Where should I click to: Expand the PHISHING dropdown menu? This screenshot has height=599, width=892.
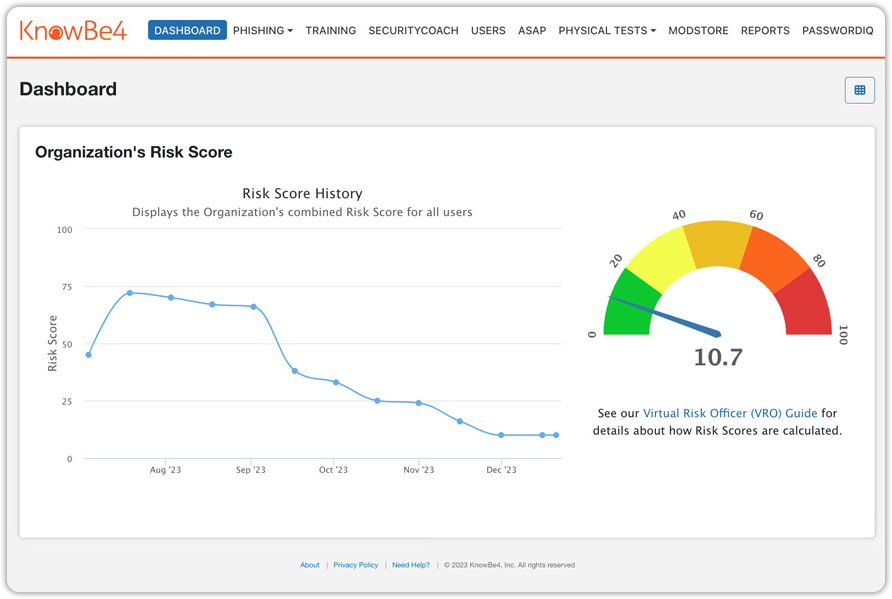click(x=263, y=31)
